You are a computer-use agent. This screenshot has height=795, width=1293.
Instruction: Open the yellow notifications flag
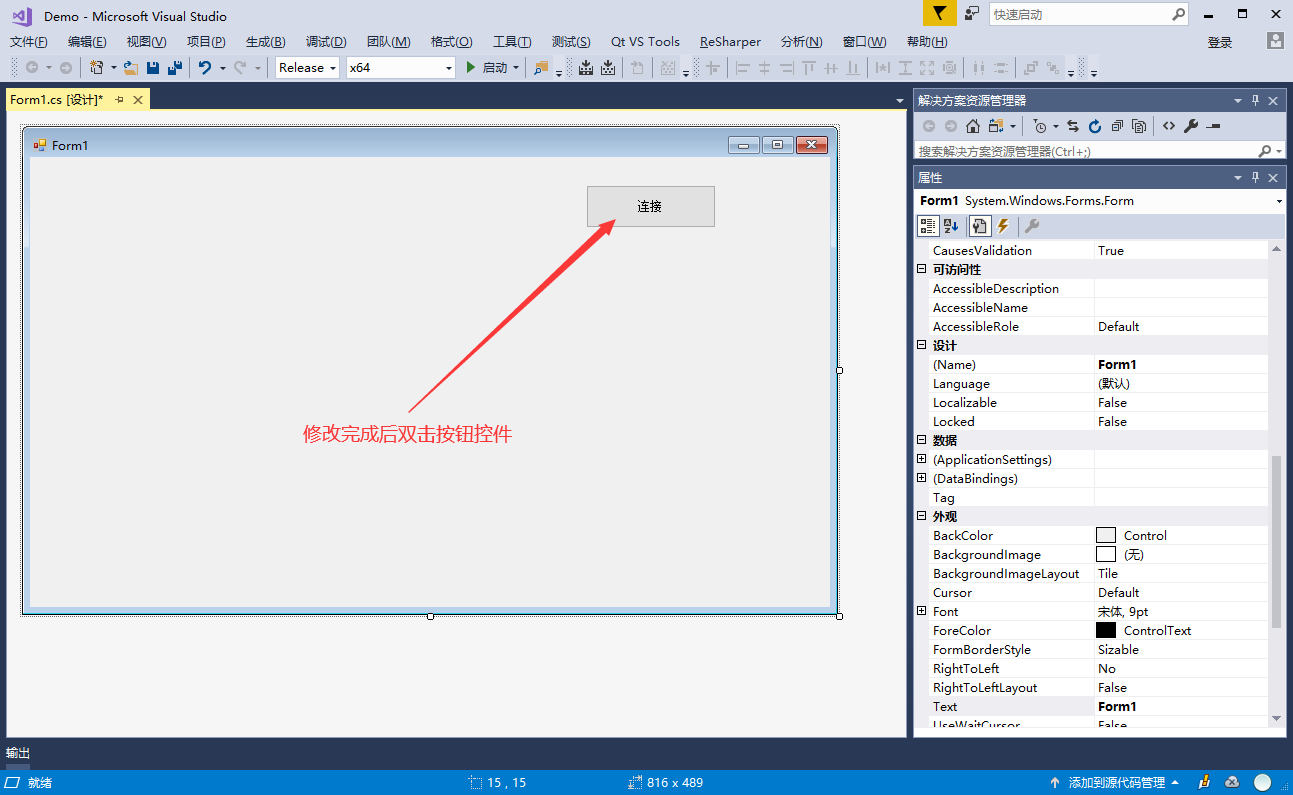click(x=938, y=14)
